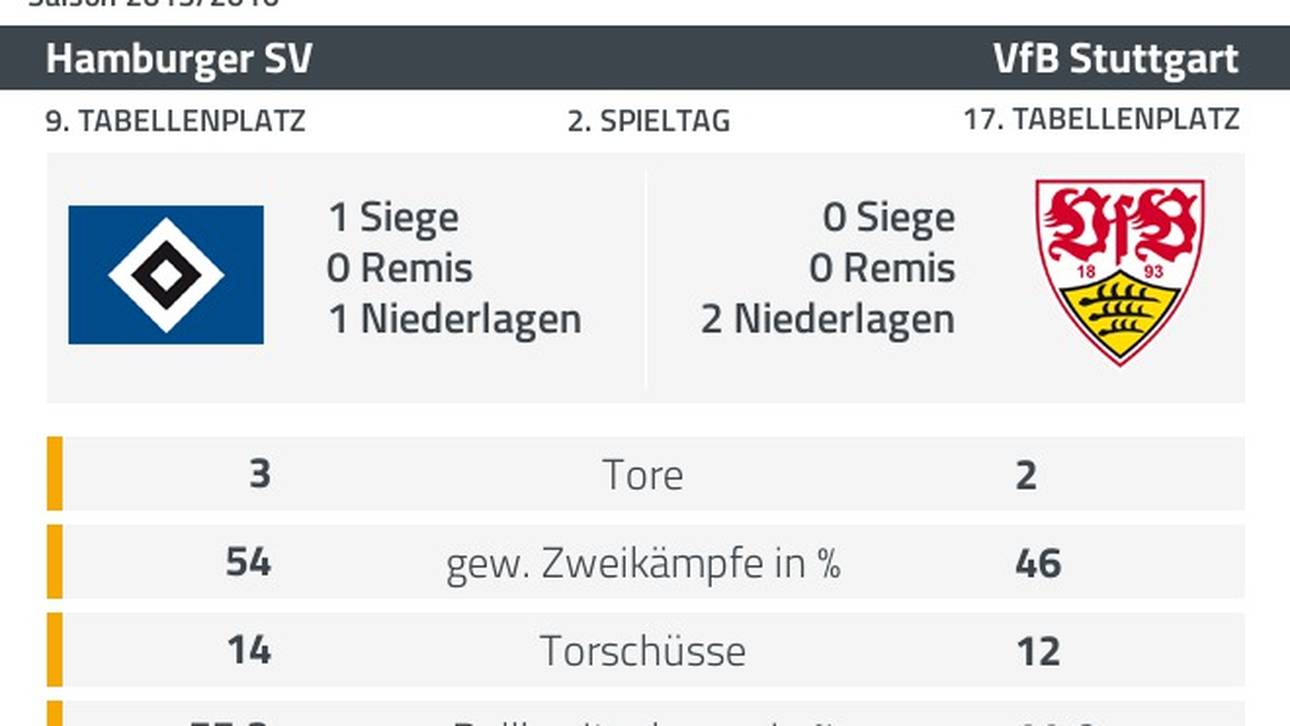The height and width of the screenshot is (726, 1290).
Task: Click the Hamburger SV diamond logo
Action: [166, 275]
